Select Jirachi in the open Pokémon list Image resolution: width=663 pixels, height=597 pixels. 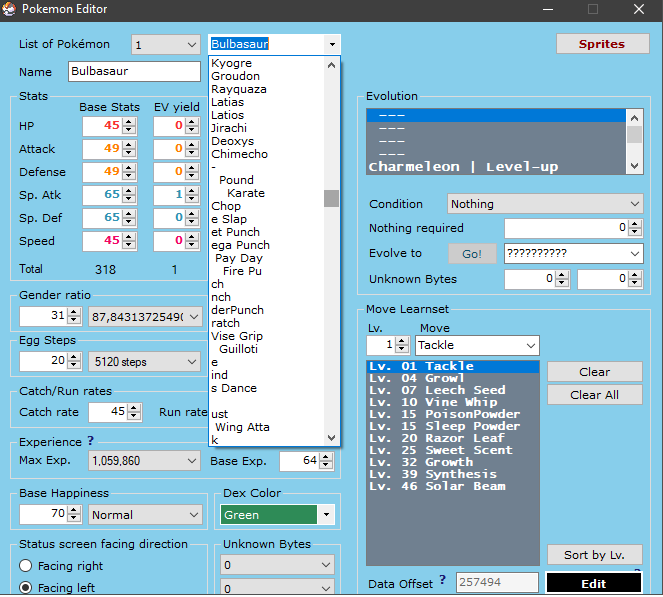click(x=229, y=128)
